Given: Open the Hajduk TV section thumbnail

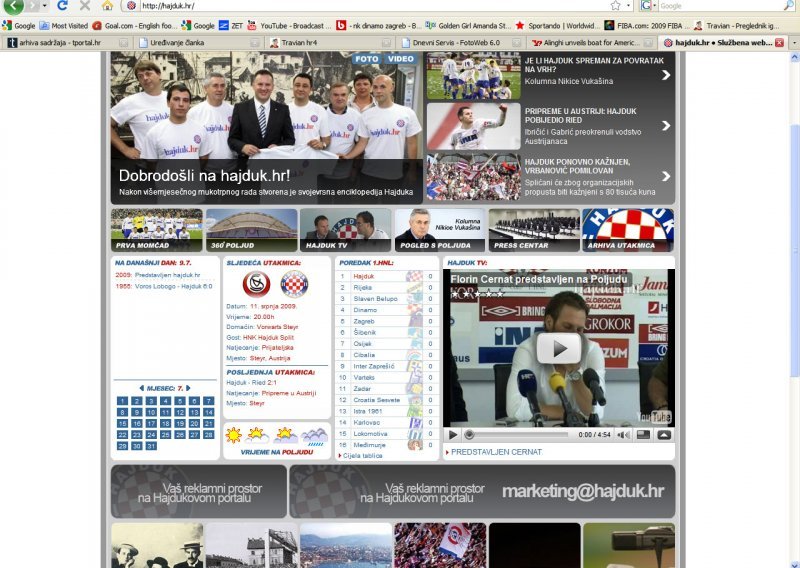Looking at the screenshot, I should click(x=345, y=230).
